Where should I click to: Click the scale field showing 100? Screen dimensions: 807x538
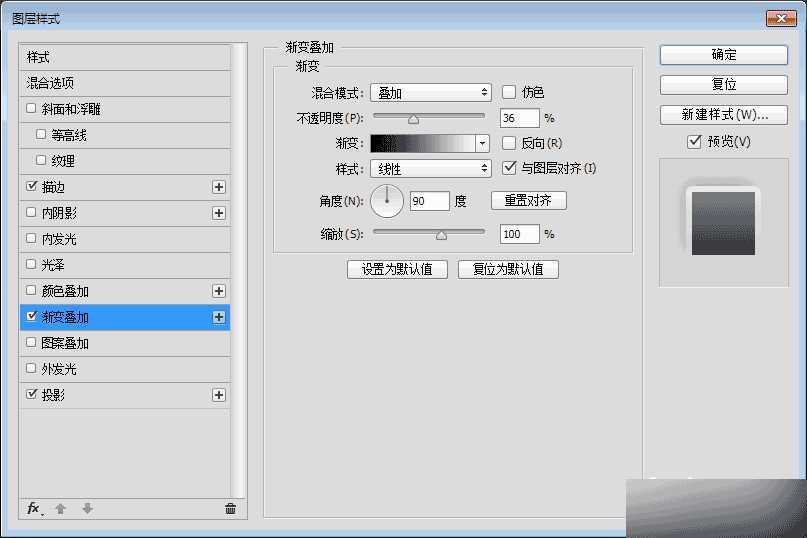(519, 234)
